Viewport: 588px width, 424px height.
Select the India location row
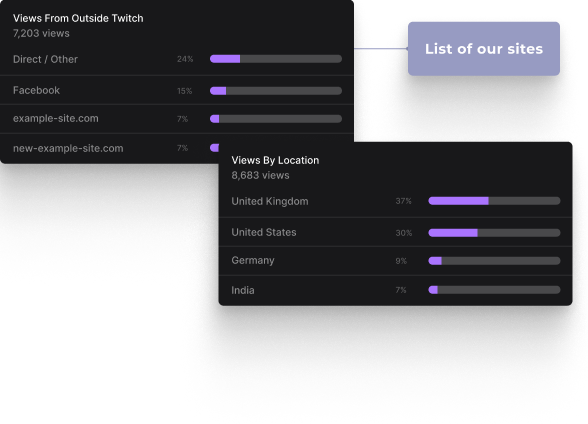[396, 290]
